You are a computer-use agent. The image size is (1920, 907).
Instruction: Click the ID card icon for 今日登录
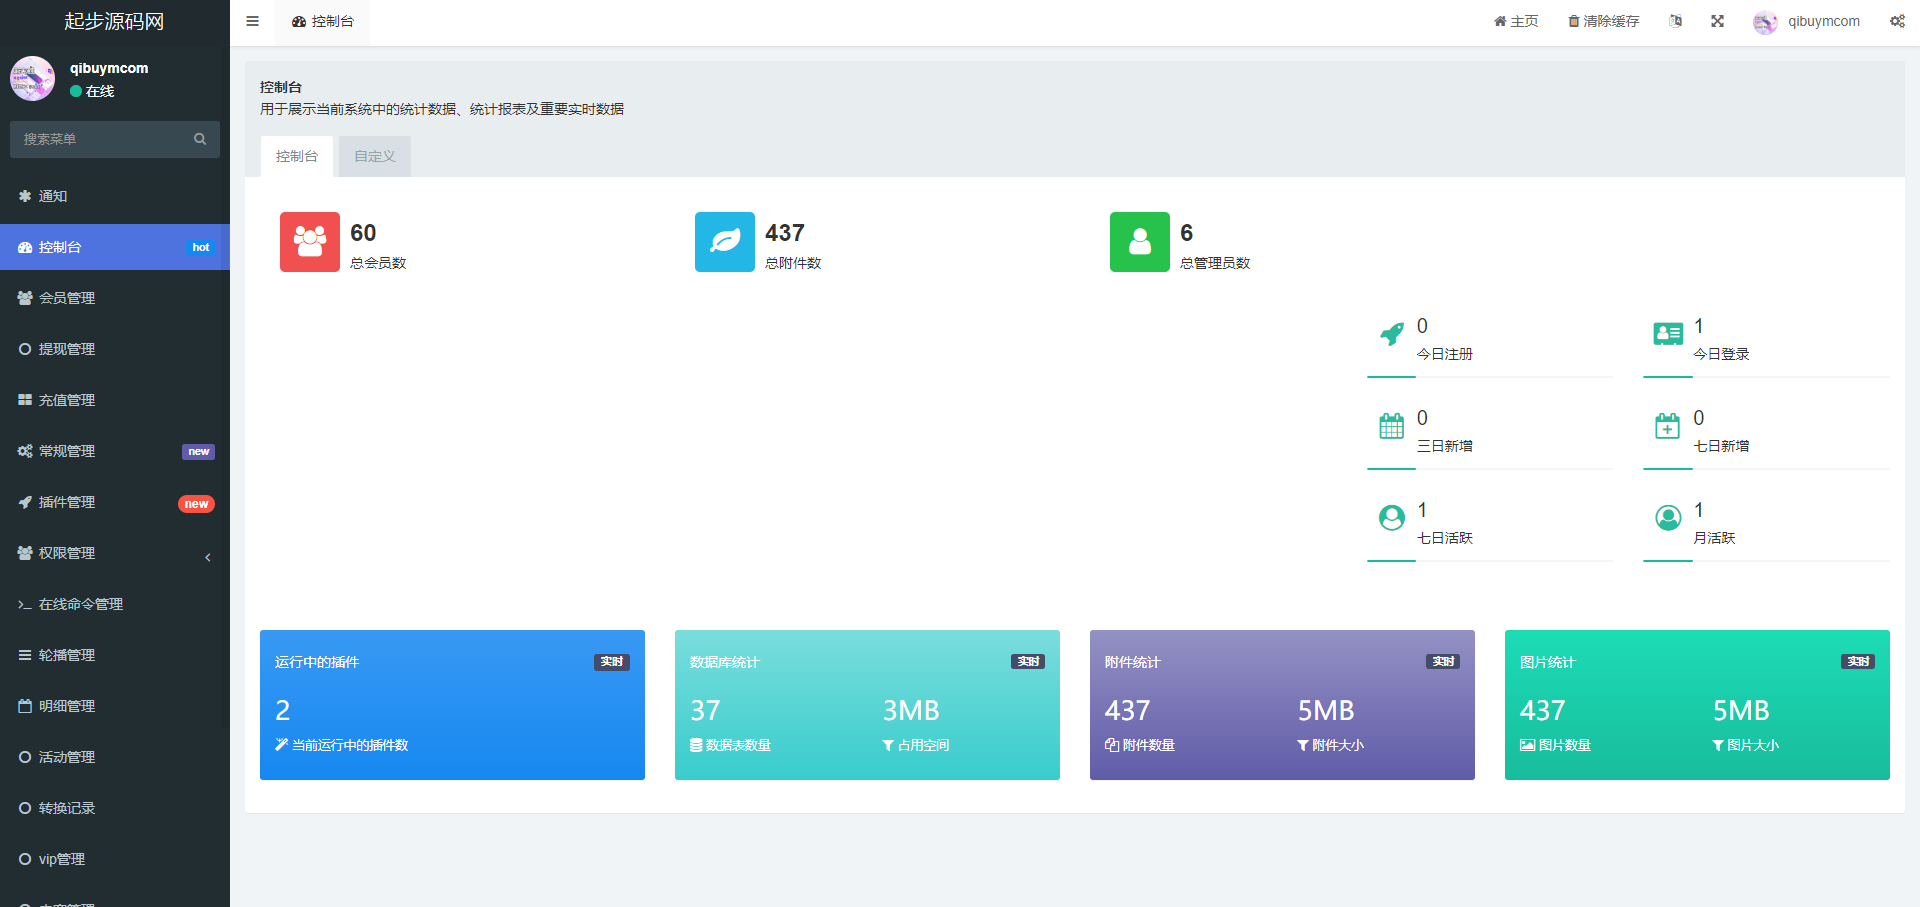[x=1668, y=334]
